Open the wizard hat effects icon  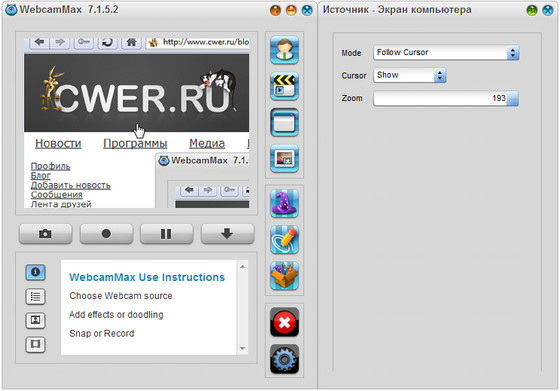pyautogui.click(x=284, y=204)
